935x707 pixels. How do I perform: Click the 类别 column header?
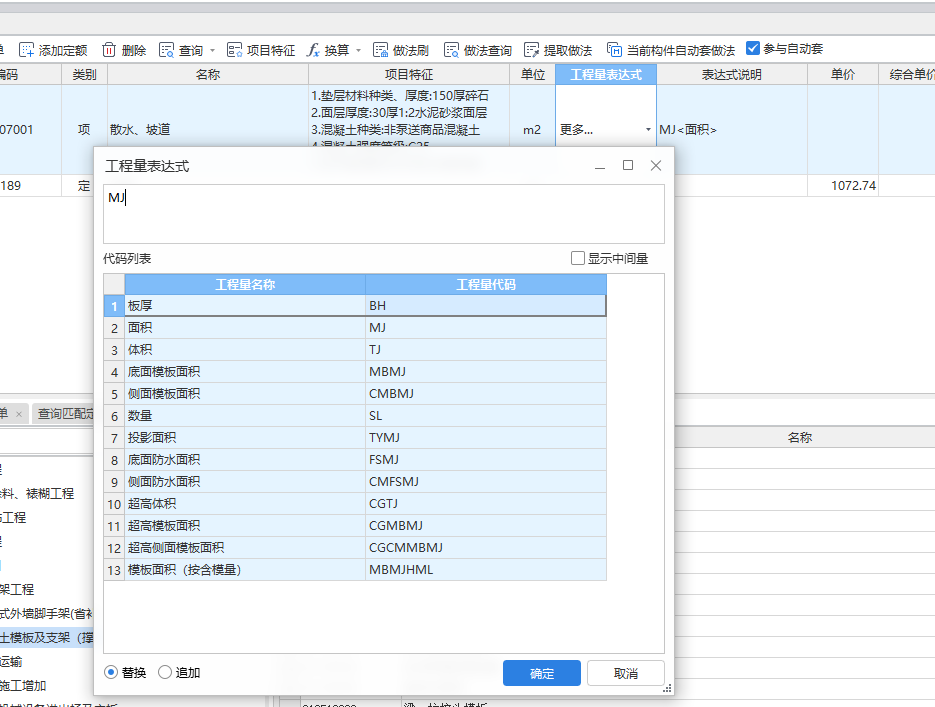pyautogui.click(x=84, y=75)
